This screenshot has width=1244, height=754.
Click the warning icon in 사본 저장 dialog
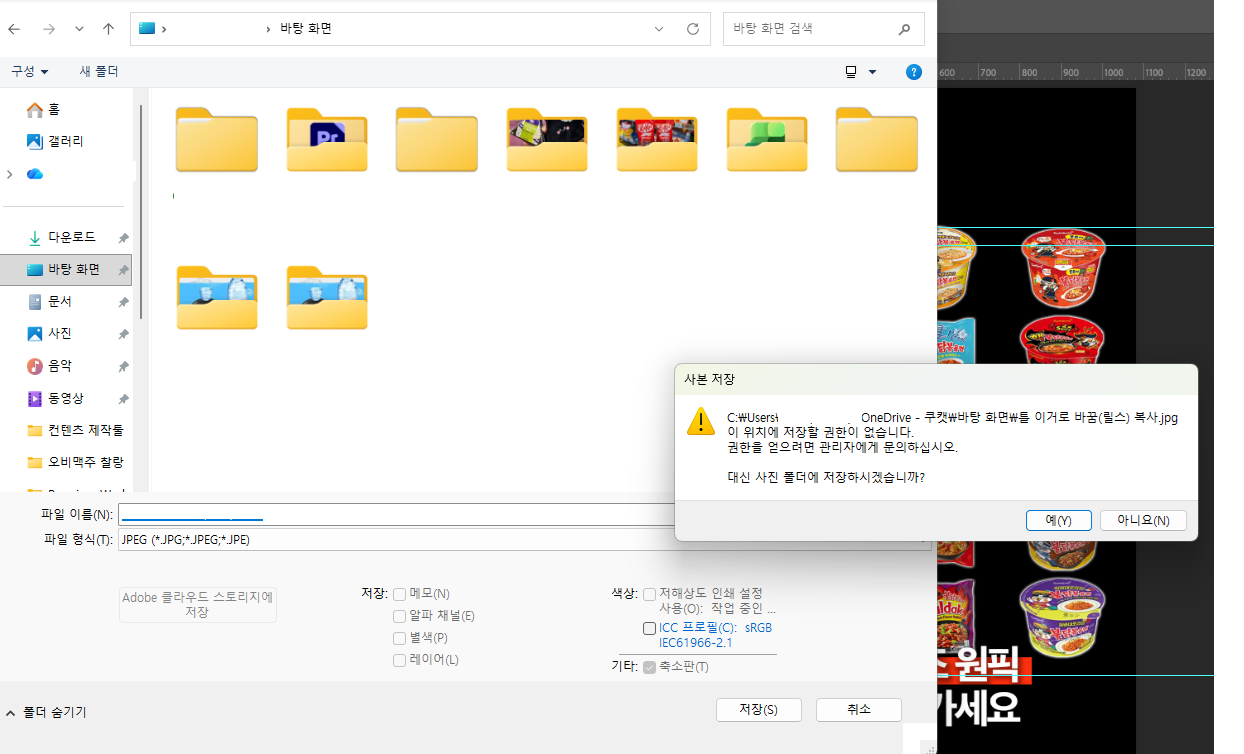coord(701,420)
